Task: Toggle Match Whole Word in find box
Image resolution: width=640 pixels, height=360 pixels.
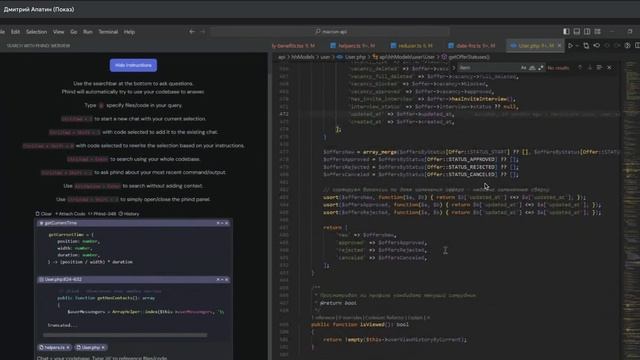Action: [532, 68]
